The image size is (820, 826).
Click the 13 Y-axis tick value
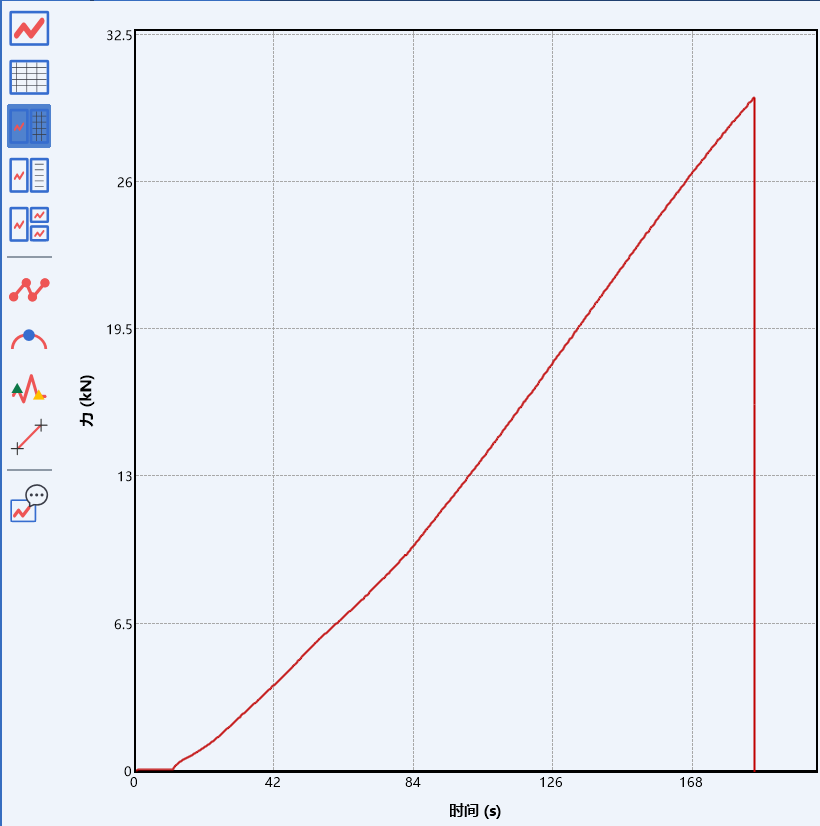tap(125, 476)
